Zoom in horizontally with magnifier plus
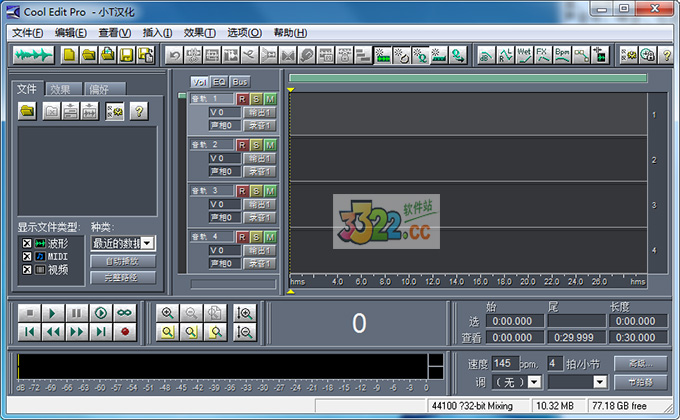The height and width of the screenshot is (420, 680). (167, 313)
